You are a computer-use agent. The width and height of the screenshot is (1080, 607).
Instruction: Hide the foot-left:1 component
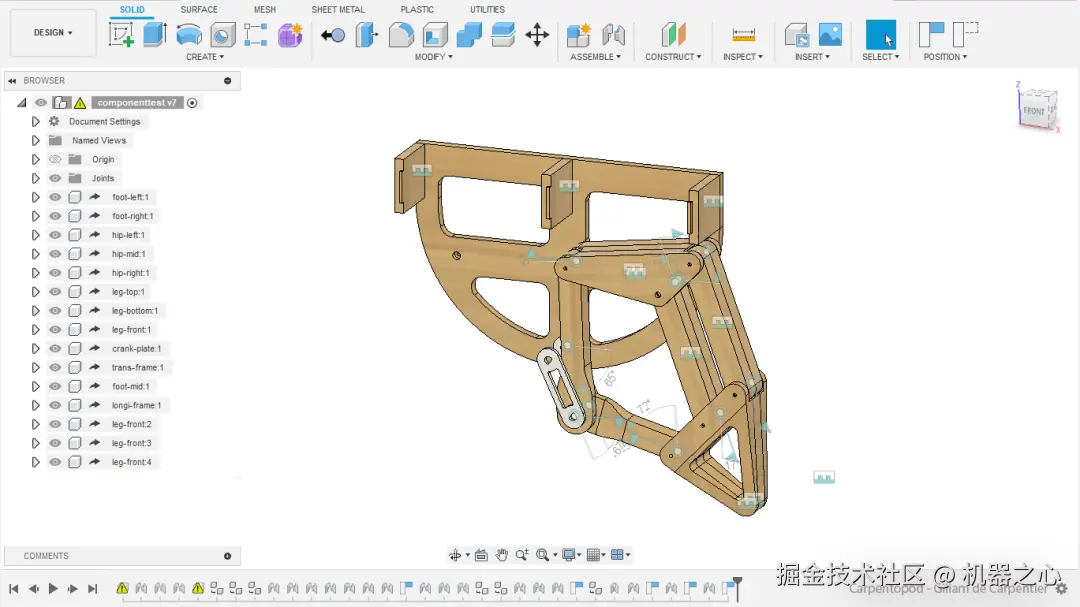55,197
